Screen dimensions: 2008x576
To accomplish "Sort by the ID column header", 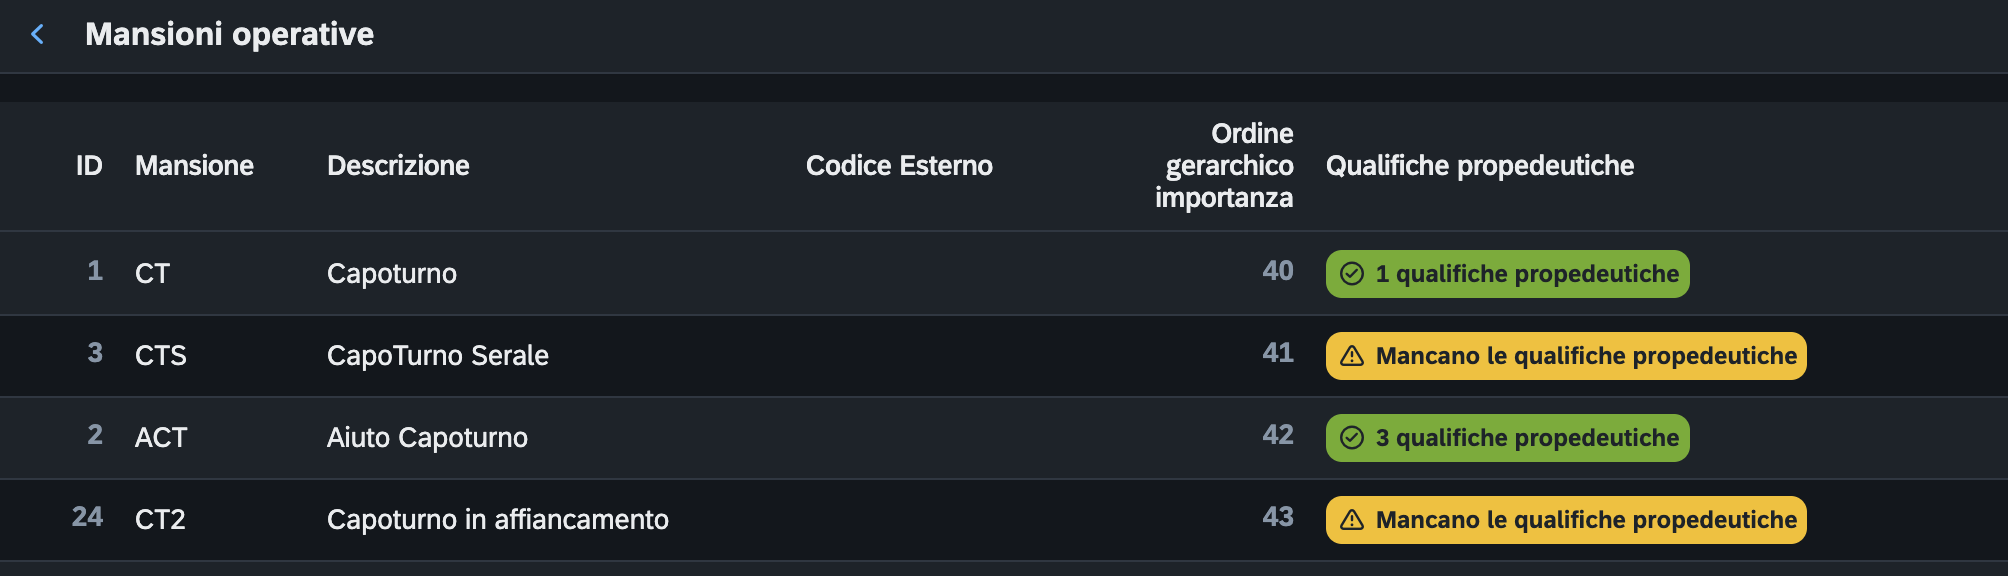I will [x=89, y=166].
